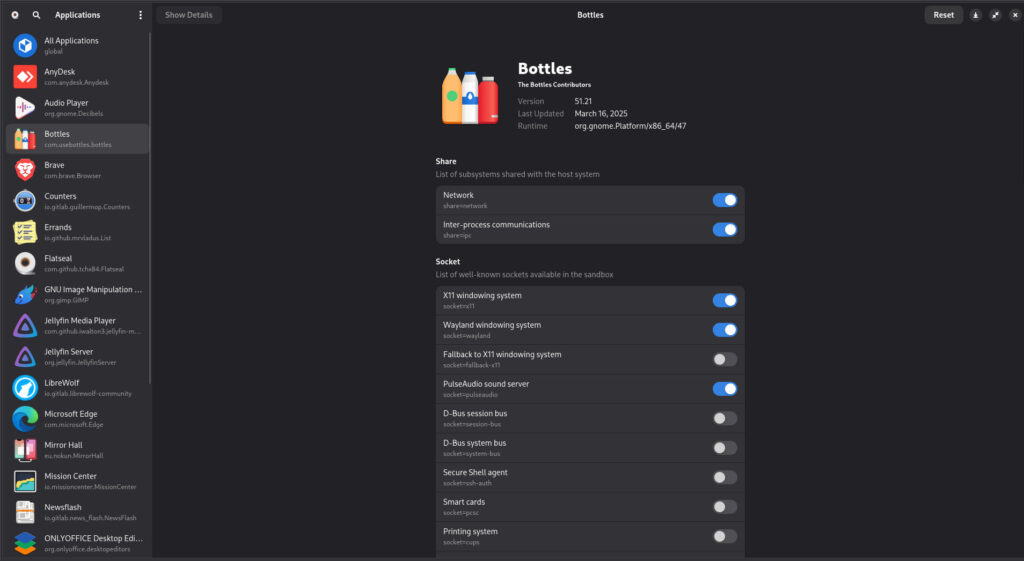The width and height of the screenshot is (1024, 561).
Task: Click the Show Details button
Action: 189,15
